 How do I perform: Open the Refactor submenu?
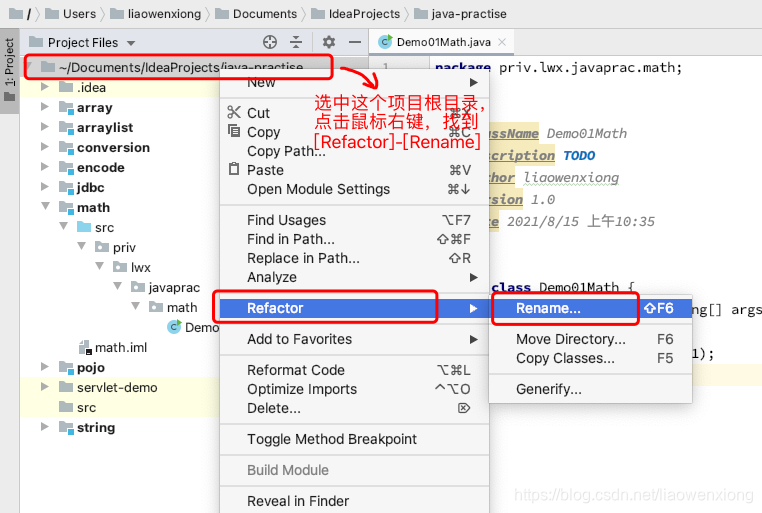(354, 308)
